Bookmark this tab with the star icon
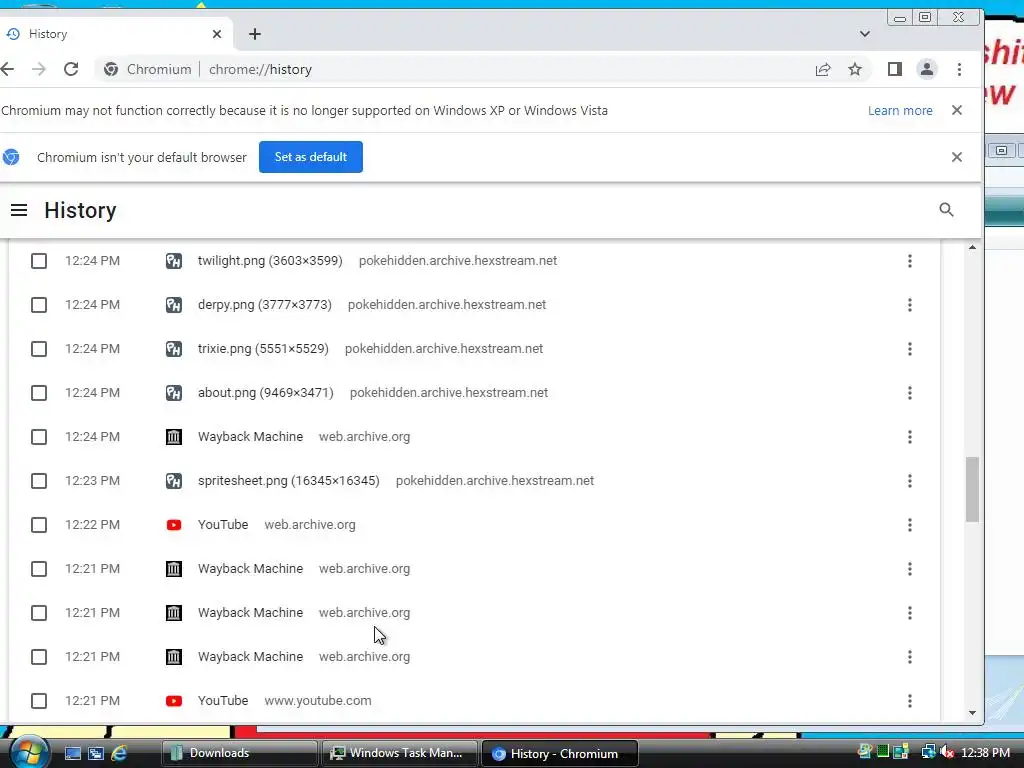The image size is (1024, 768). click(855, 69)
